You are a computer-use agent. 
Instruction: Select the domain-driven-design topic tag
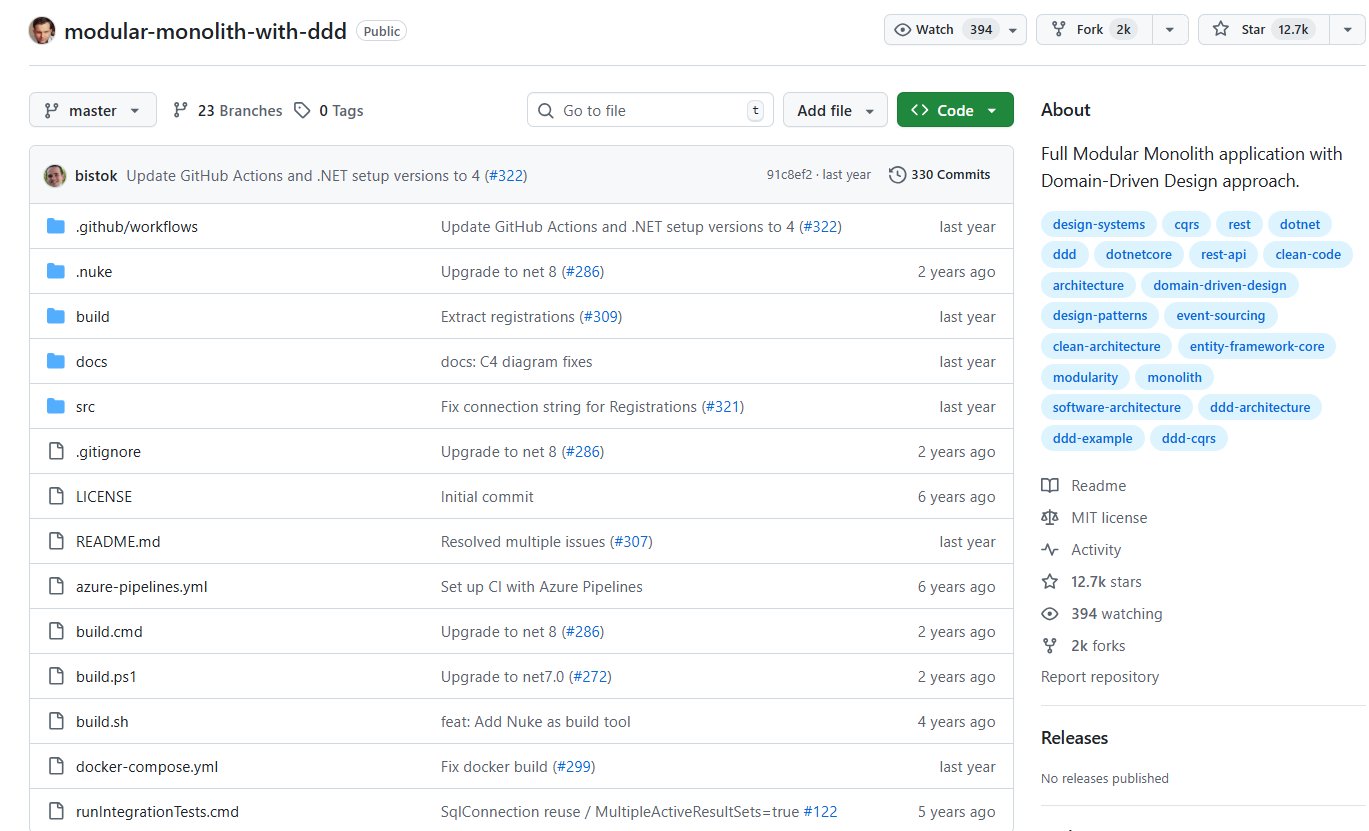pos(1220,285)
